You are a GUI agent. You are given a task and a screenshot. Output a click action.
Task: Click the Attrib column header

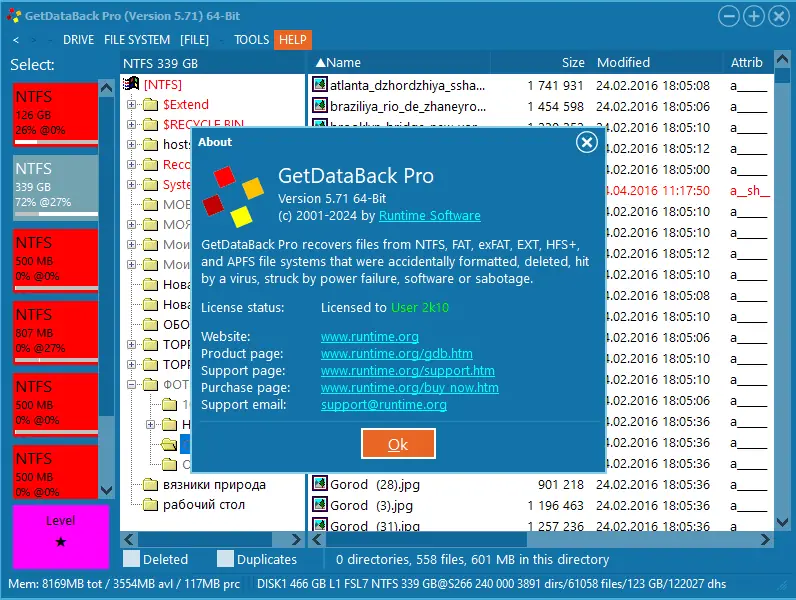coord(746,62)
